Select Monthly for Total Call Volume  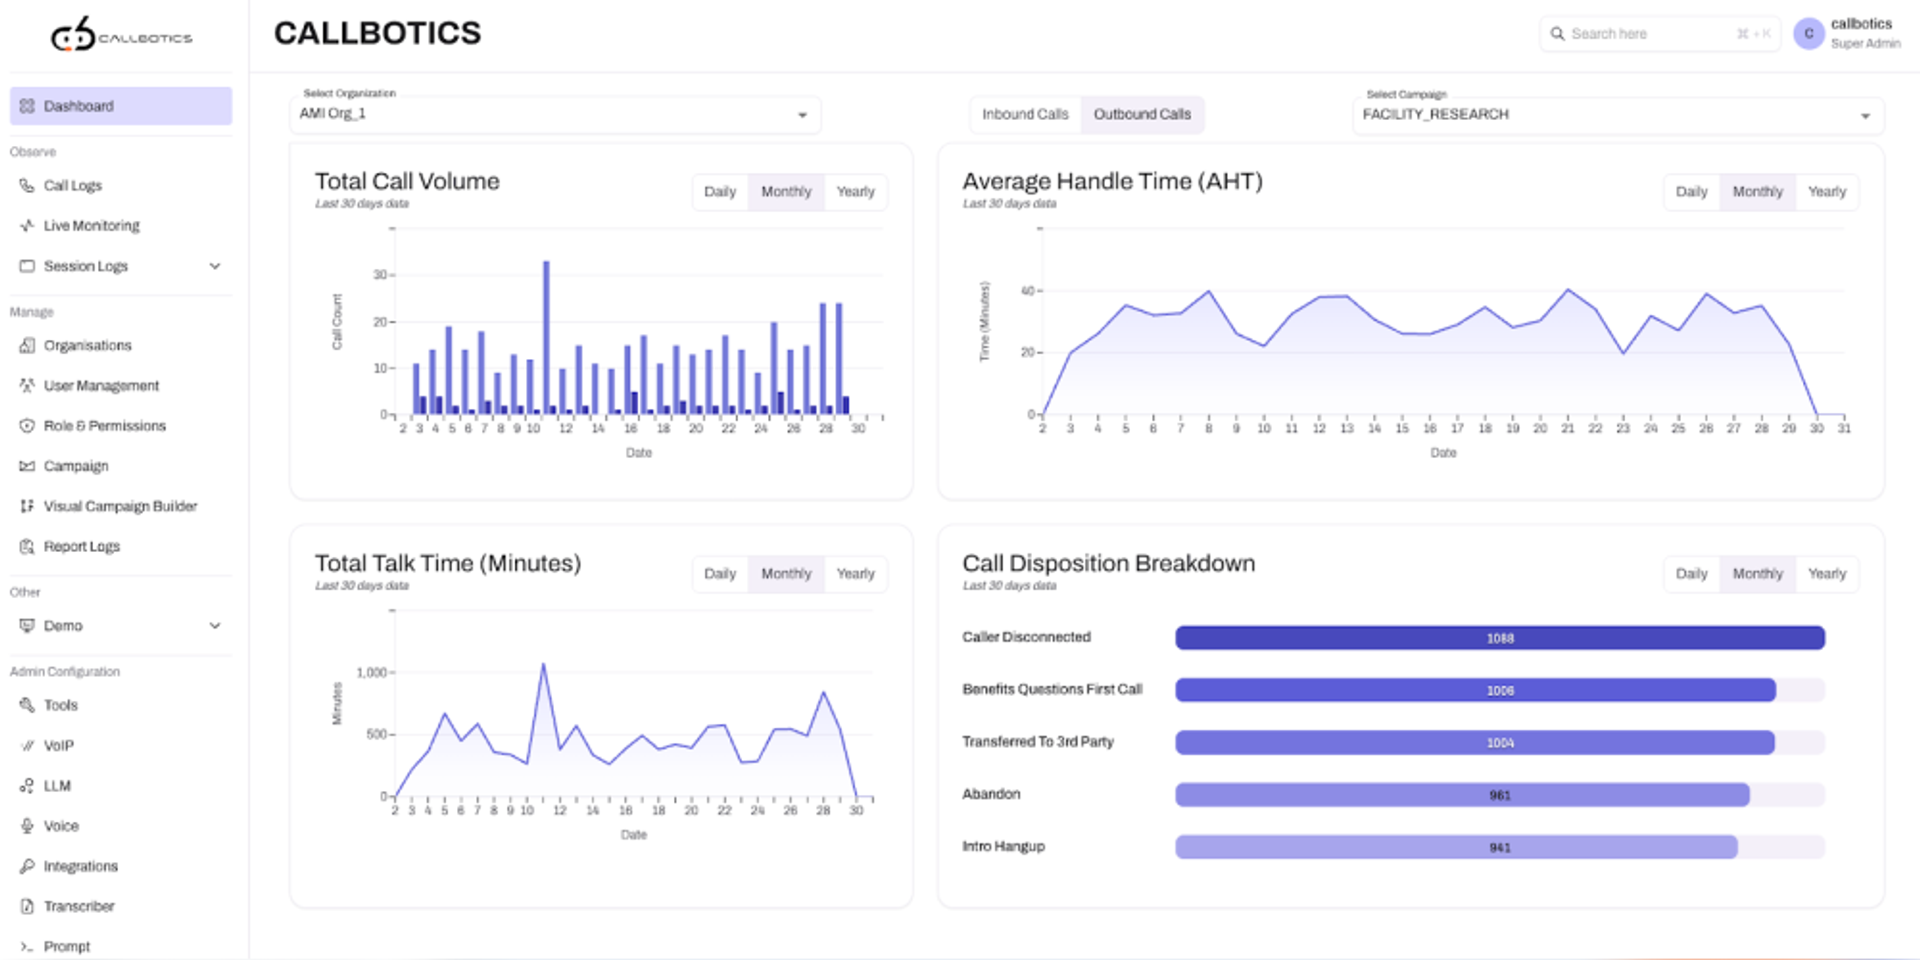tap(786, 192)
